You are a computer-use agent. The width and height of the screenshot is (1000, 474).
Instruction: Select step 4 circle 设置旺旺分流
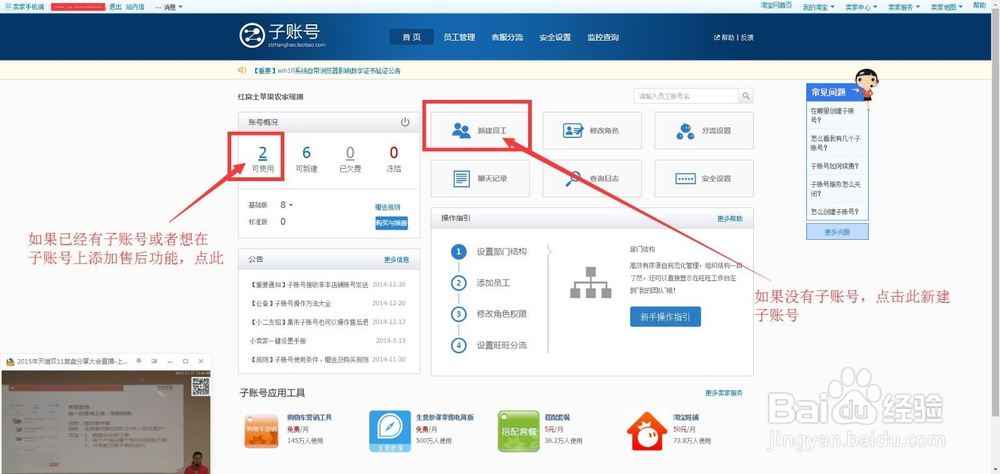pos(459,345)
